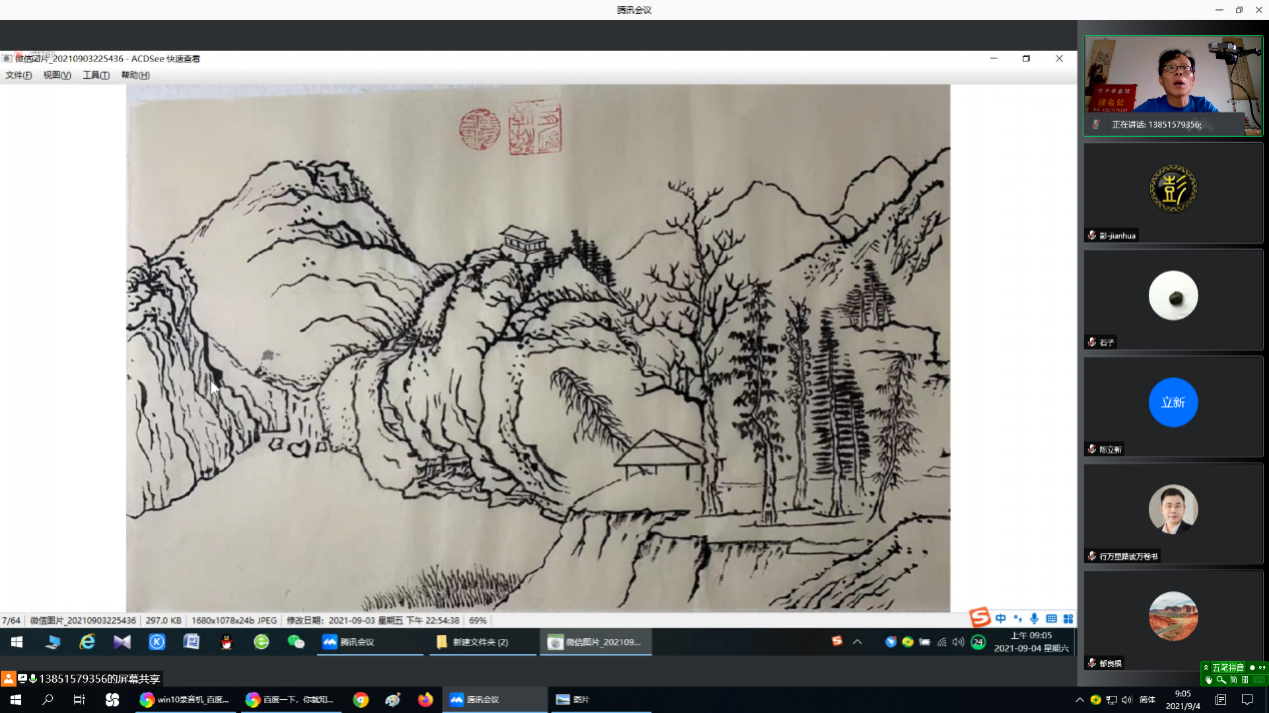Launch Chrome from the taskbar
This screenshot has height=713, width=1269.
click(x=361, y=700)
